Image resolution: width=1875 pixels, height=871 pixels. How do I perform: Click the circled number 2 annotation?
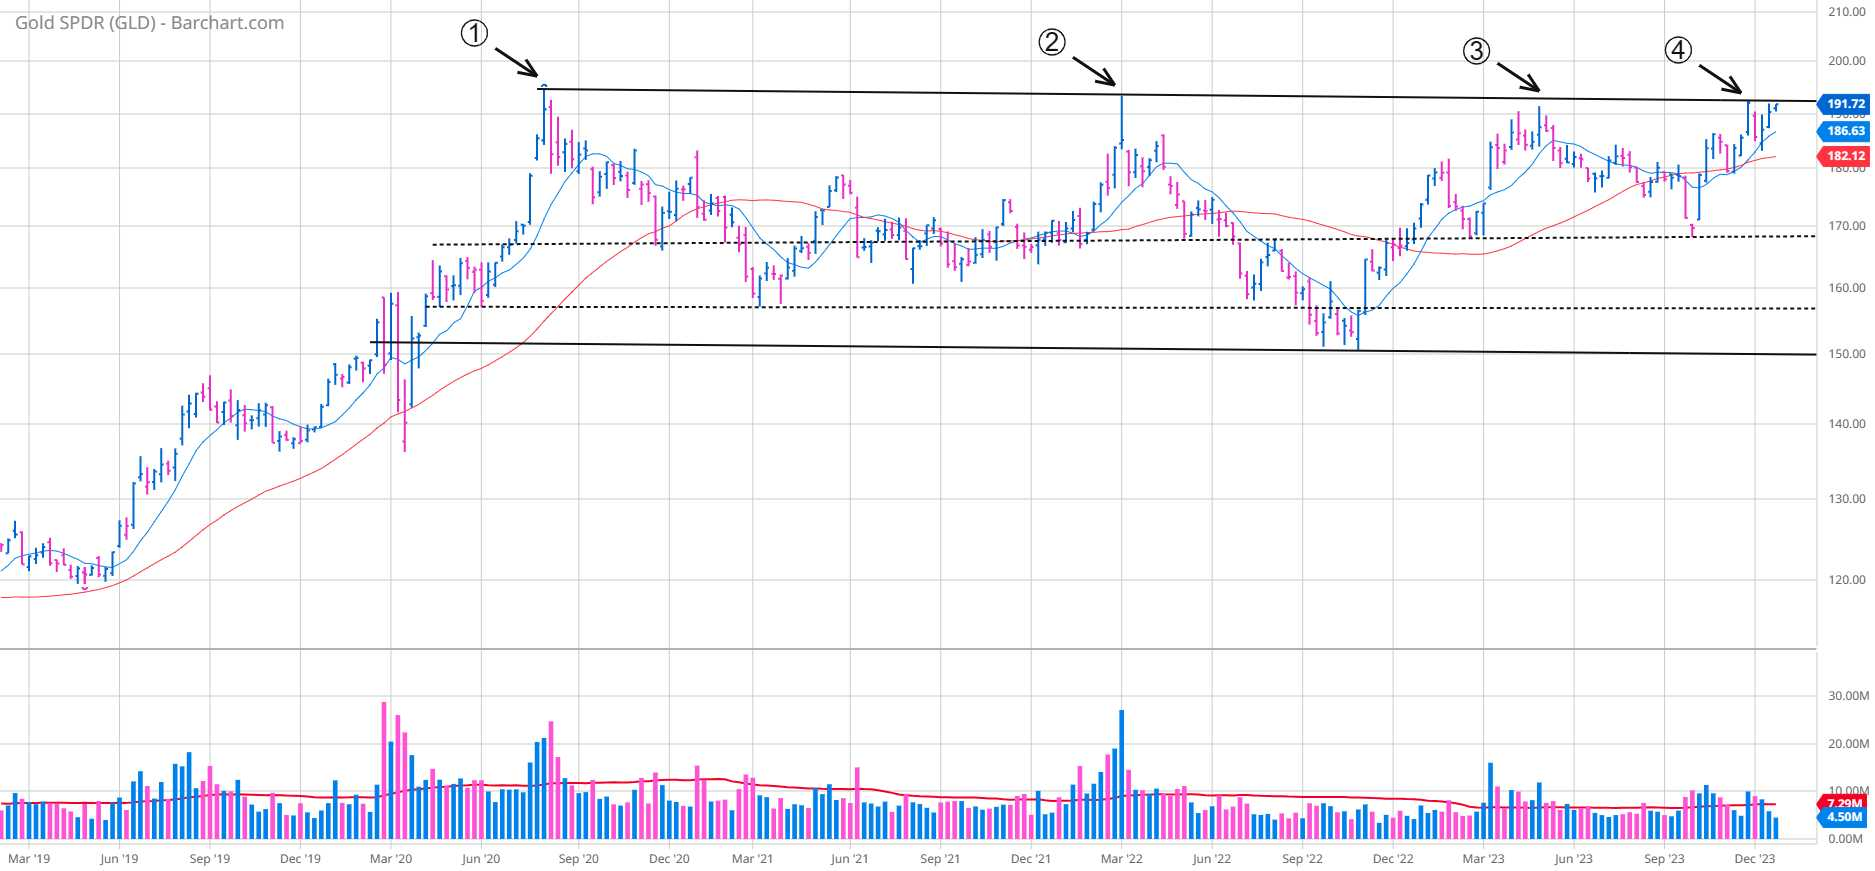[1052, 42]
